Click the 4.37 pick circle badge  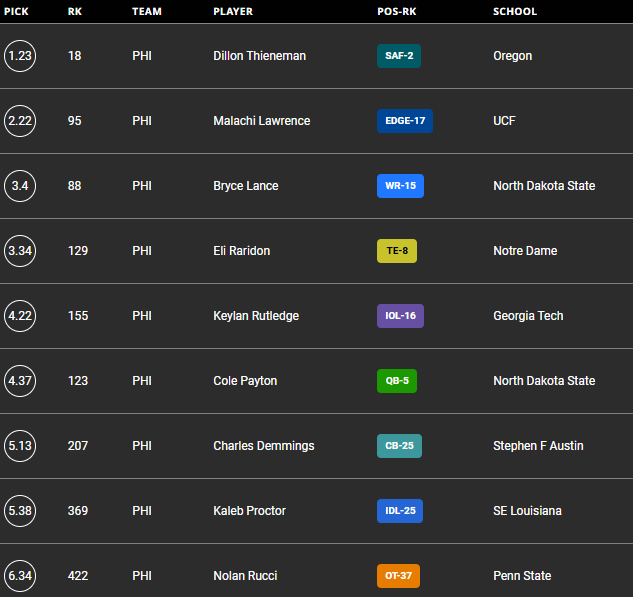(20, 381)
